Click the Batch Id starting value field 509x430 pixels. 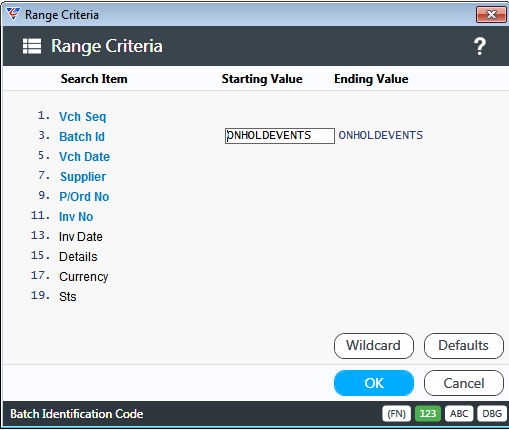(x=280, y=136)
